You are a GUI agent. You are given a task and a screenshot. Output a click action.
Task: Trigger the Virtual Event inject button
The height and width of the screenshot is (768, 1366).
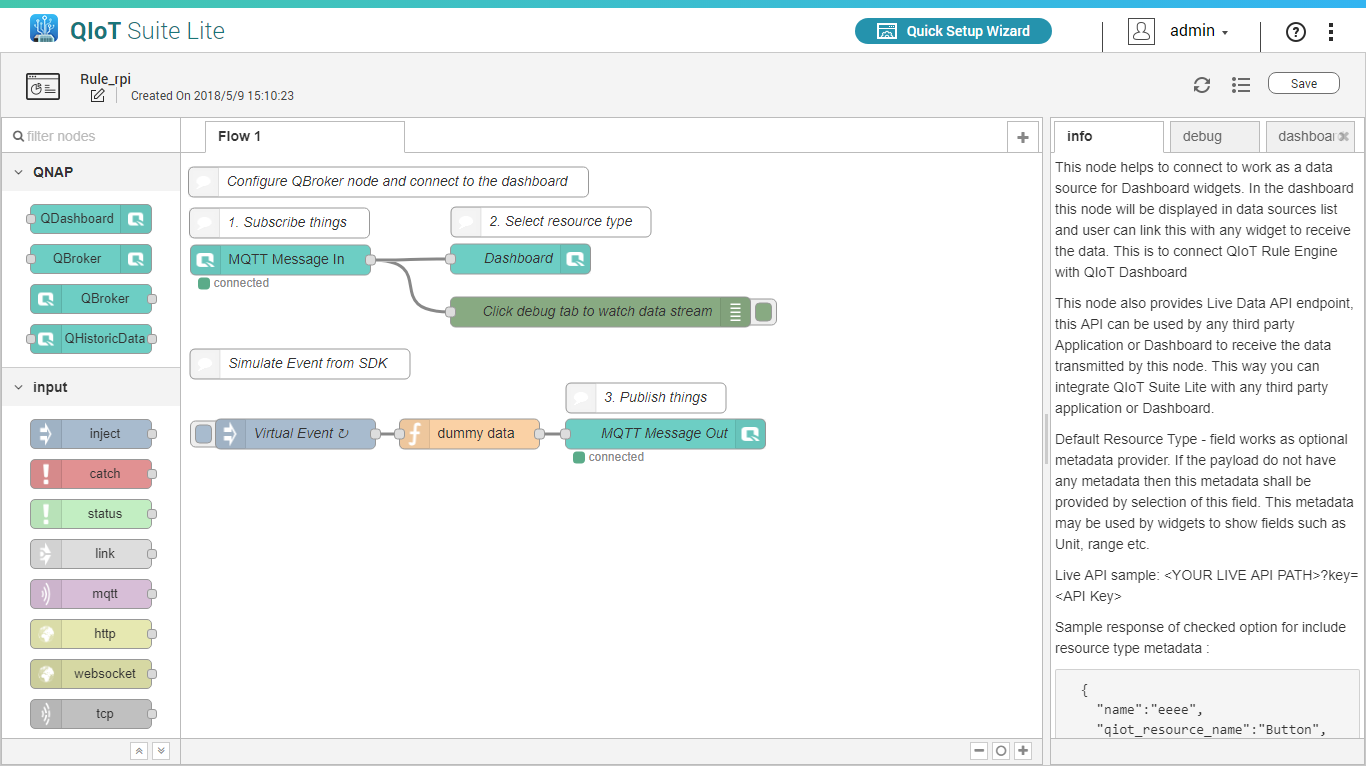203,434
